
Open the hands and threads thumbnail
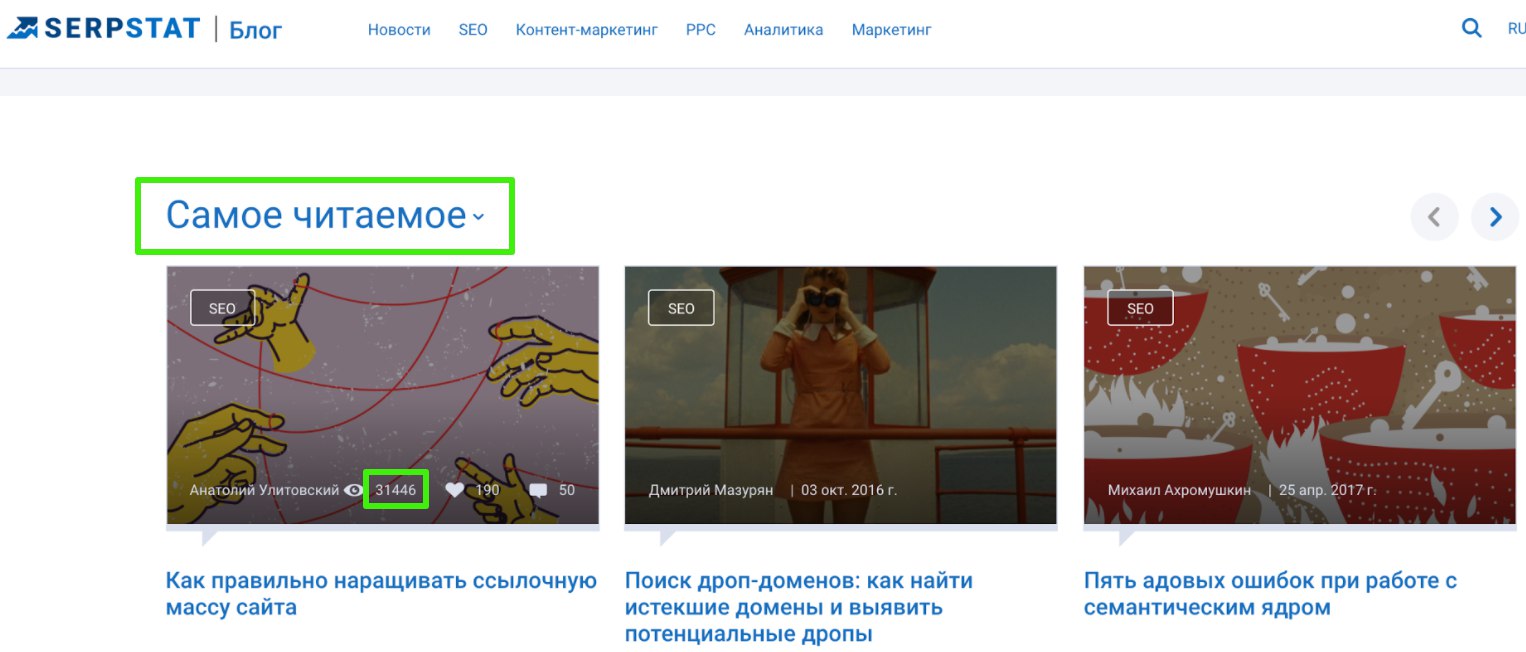pyautogui.click(x=383, y=395)
